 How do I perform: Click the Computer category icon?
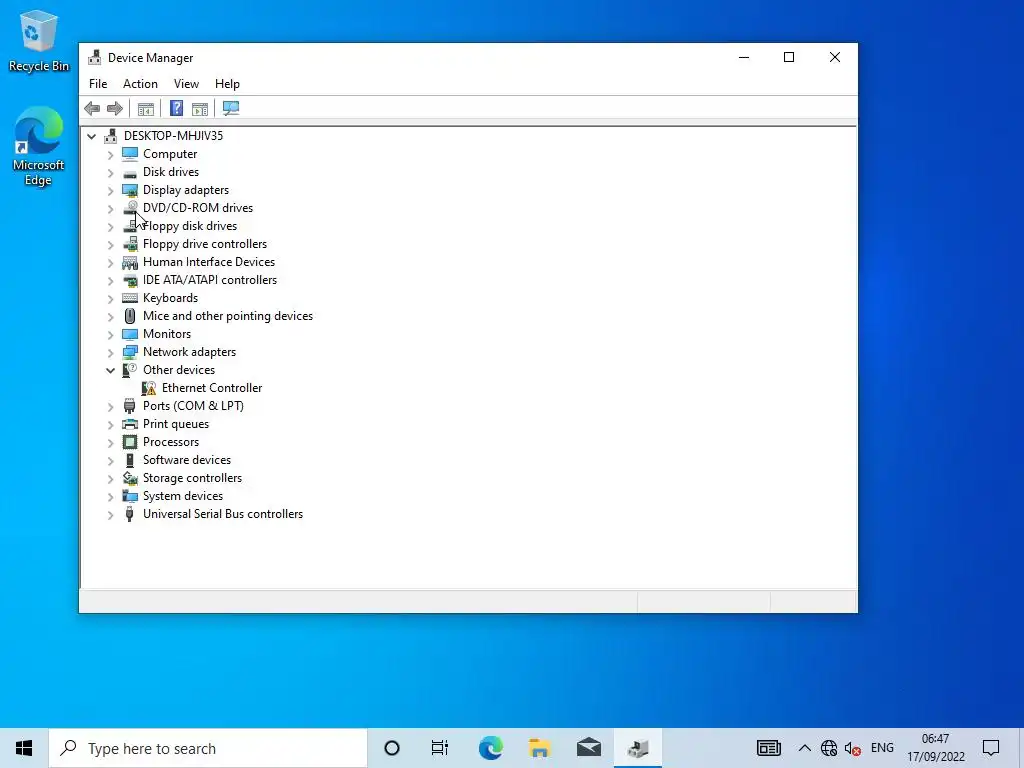pyautogui.click(x=130, y=154)
